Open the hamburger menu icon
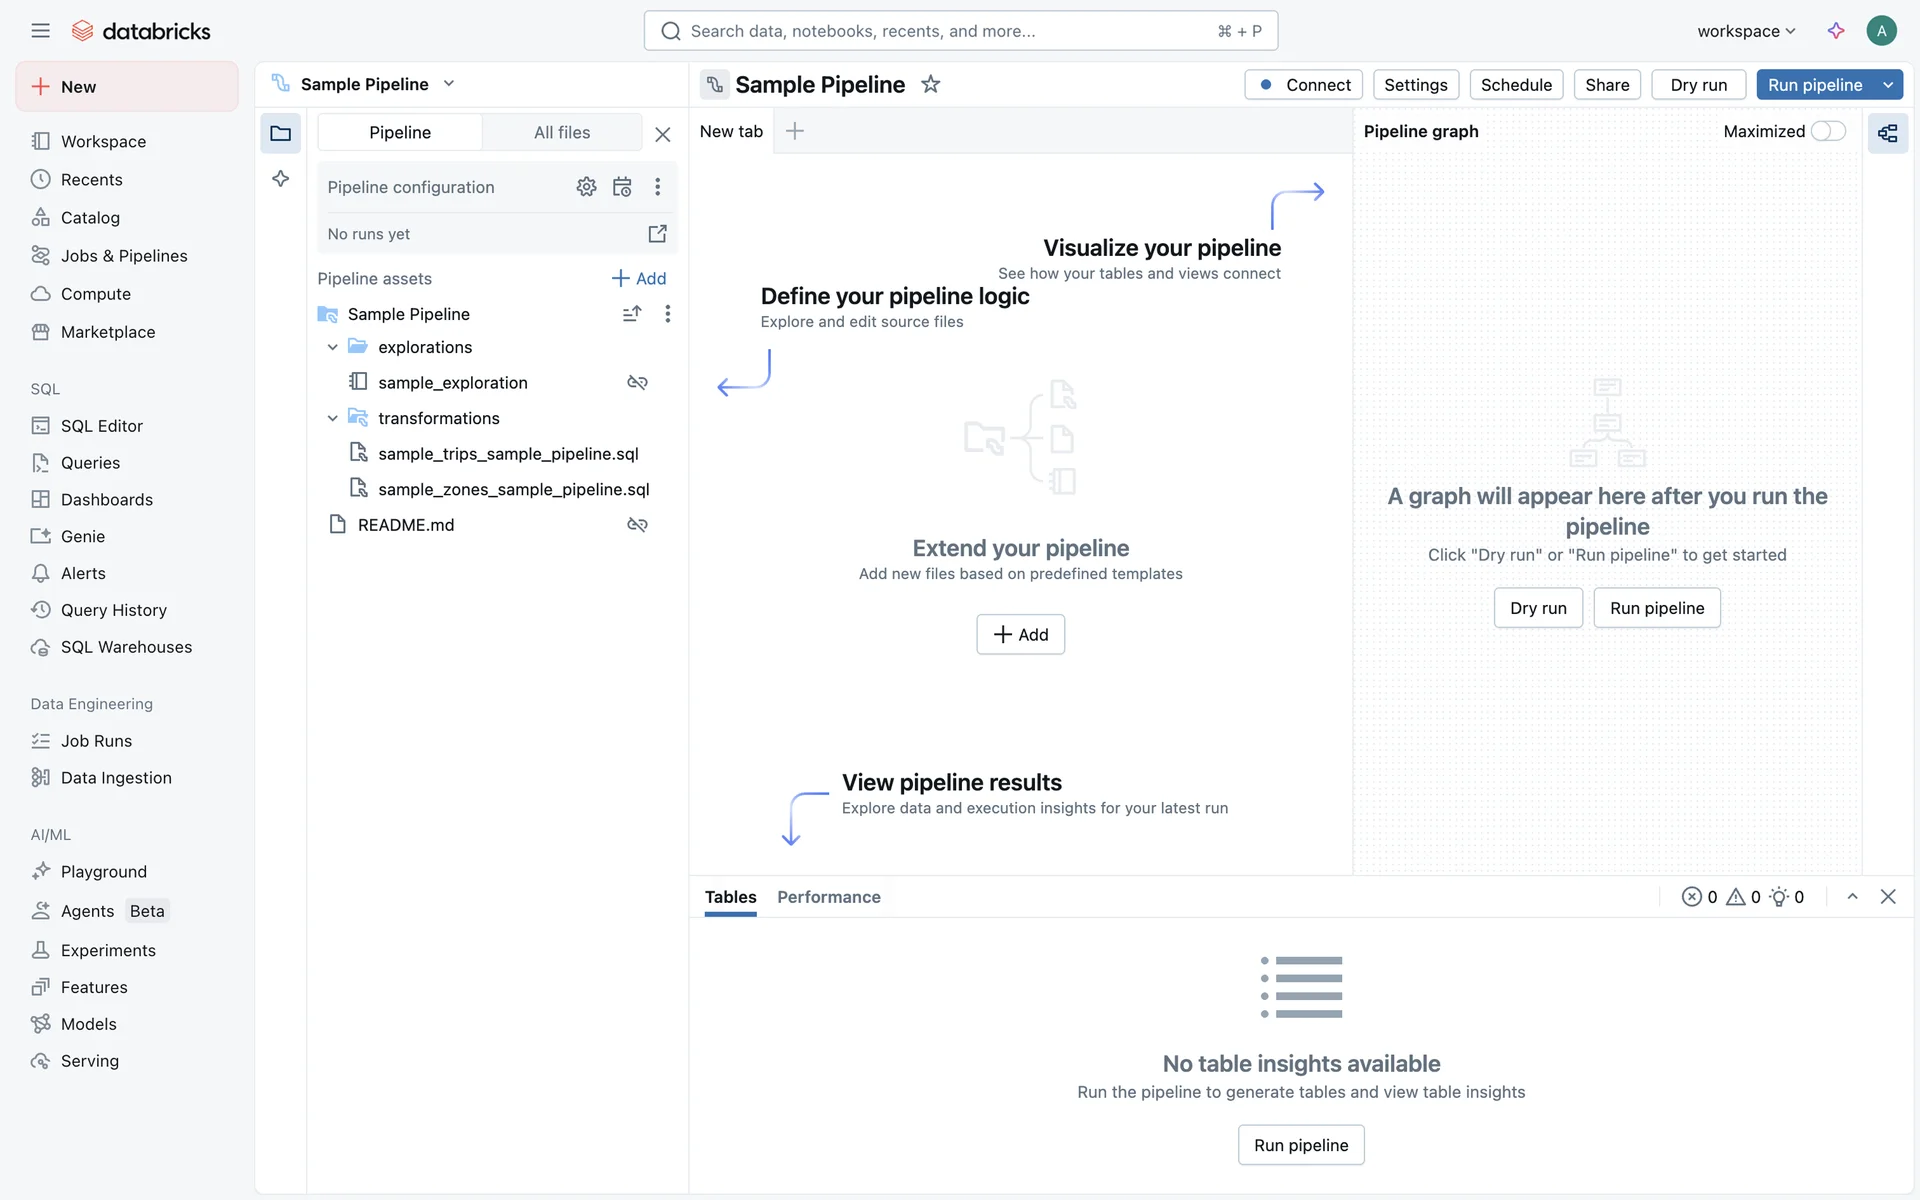This screenshot has width=1920, height=1200. (40, 31)
